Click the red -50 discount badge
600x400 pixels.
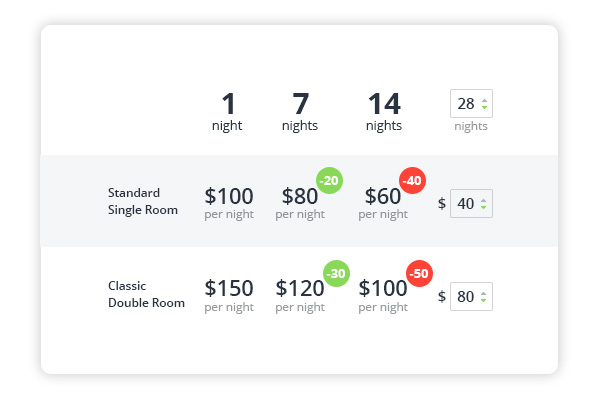pyautogui.click(x=420, y=273)
